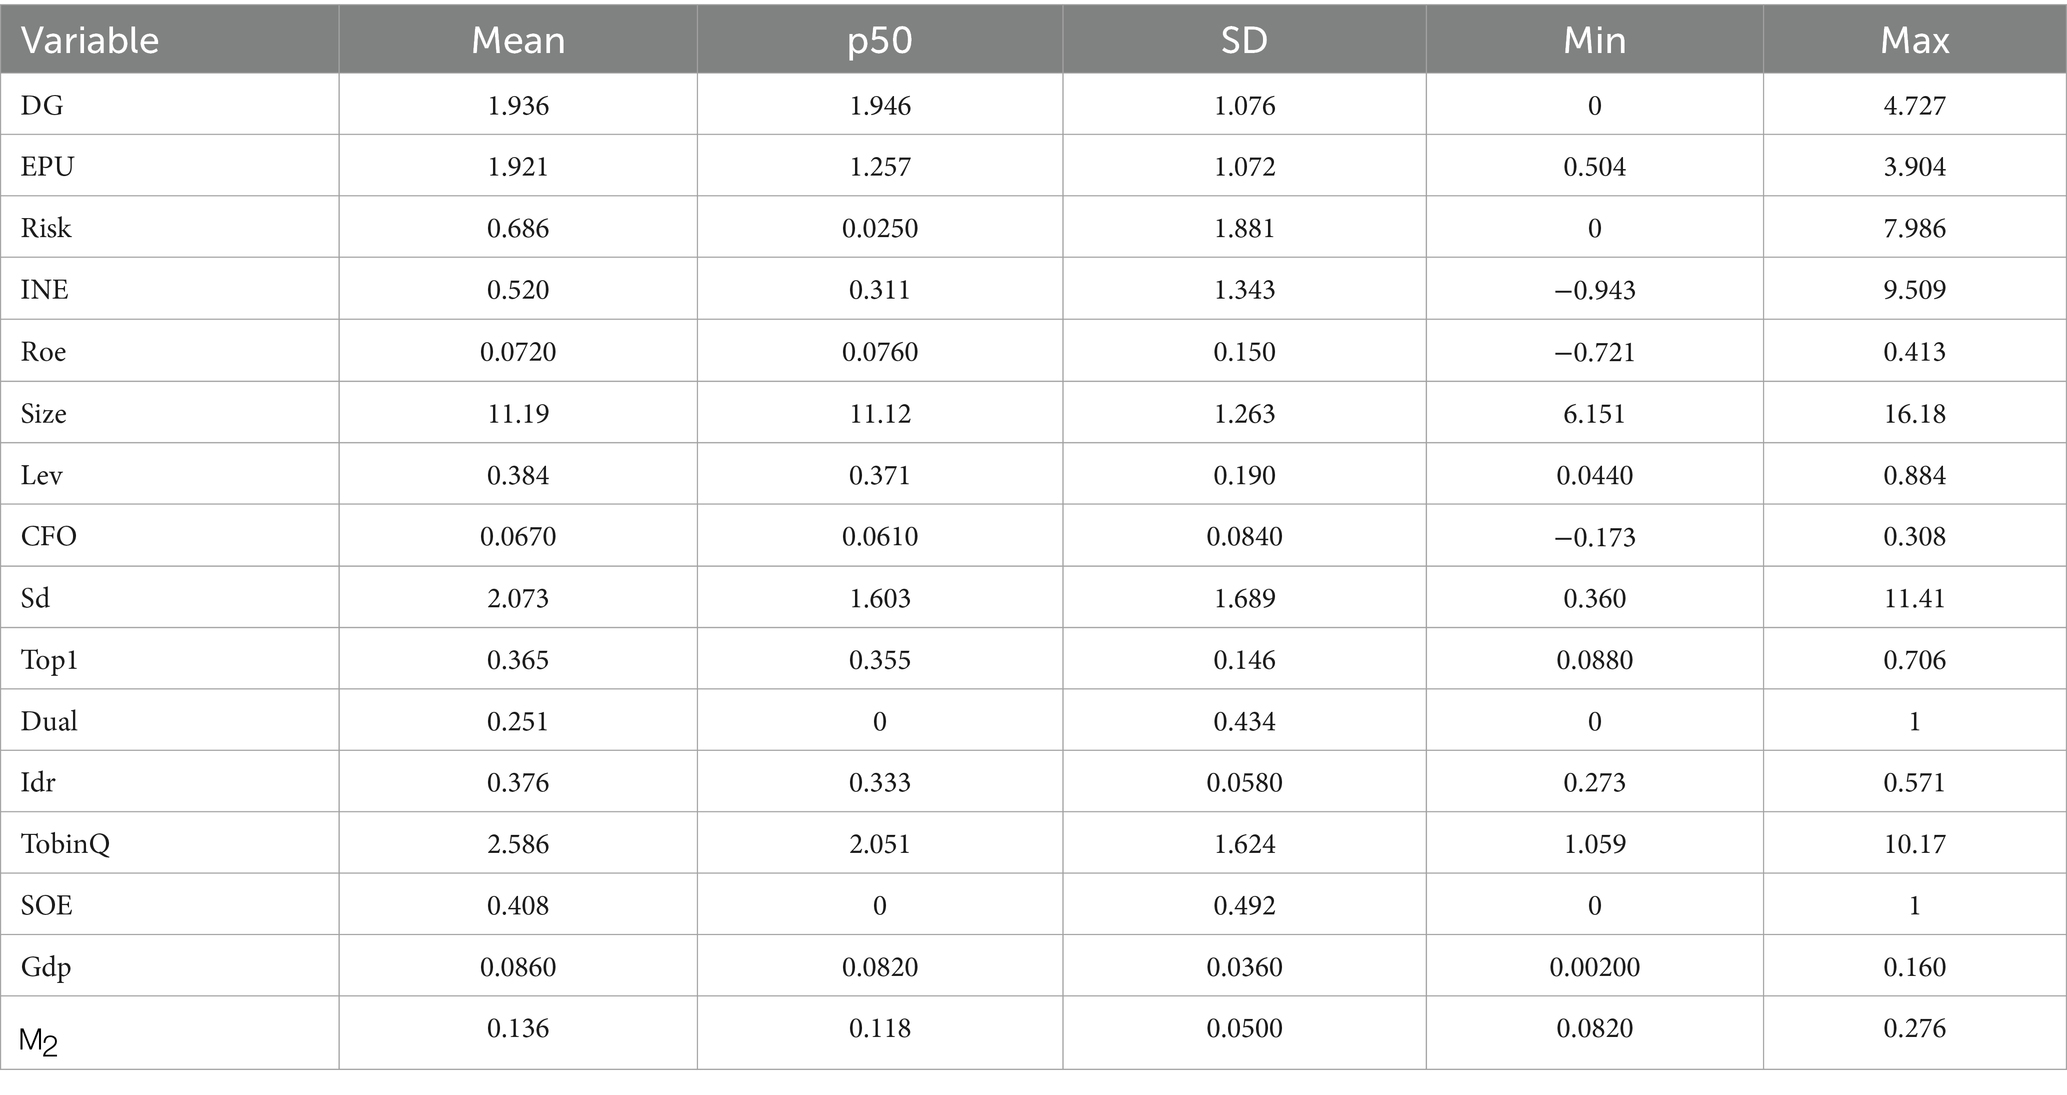The height and width of the screenshot is (1095, 2067).
Task: Select the Mean column header
Action: coord(518,40)
